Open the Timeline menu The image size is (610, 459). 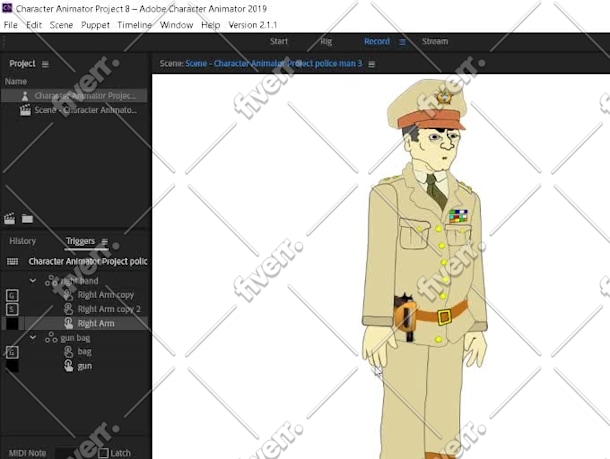tap(135, 25)
